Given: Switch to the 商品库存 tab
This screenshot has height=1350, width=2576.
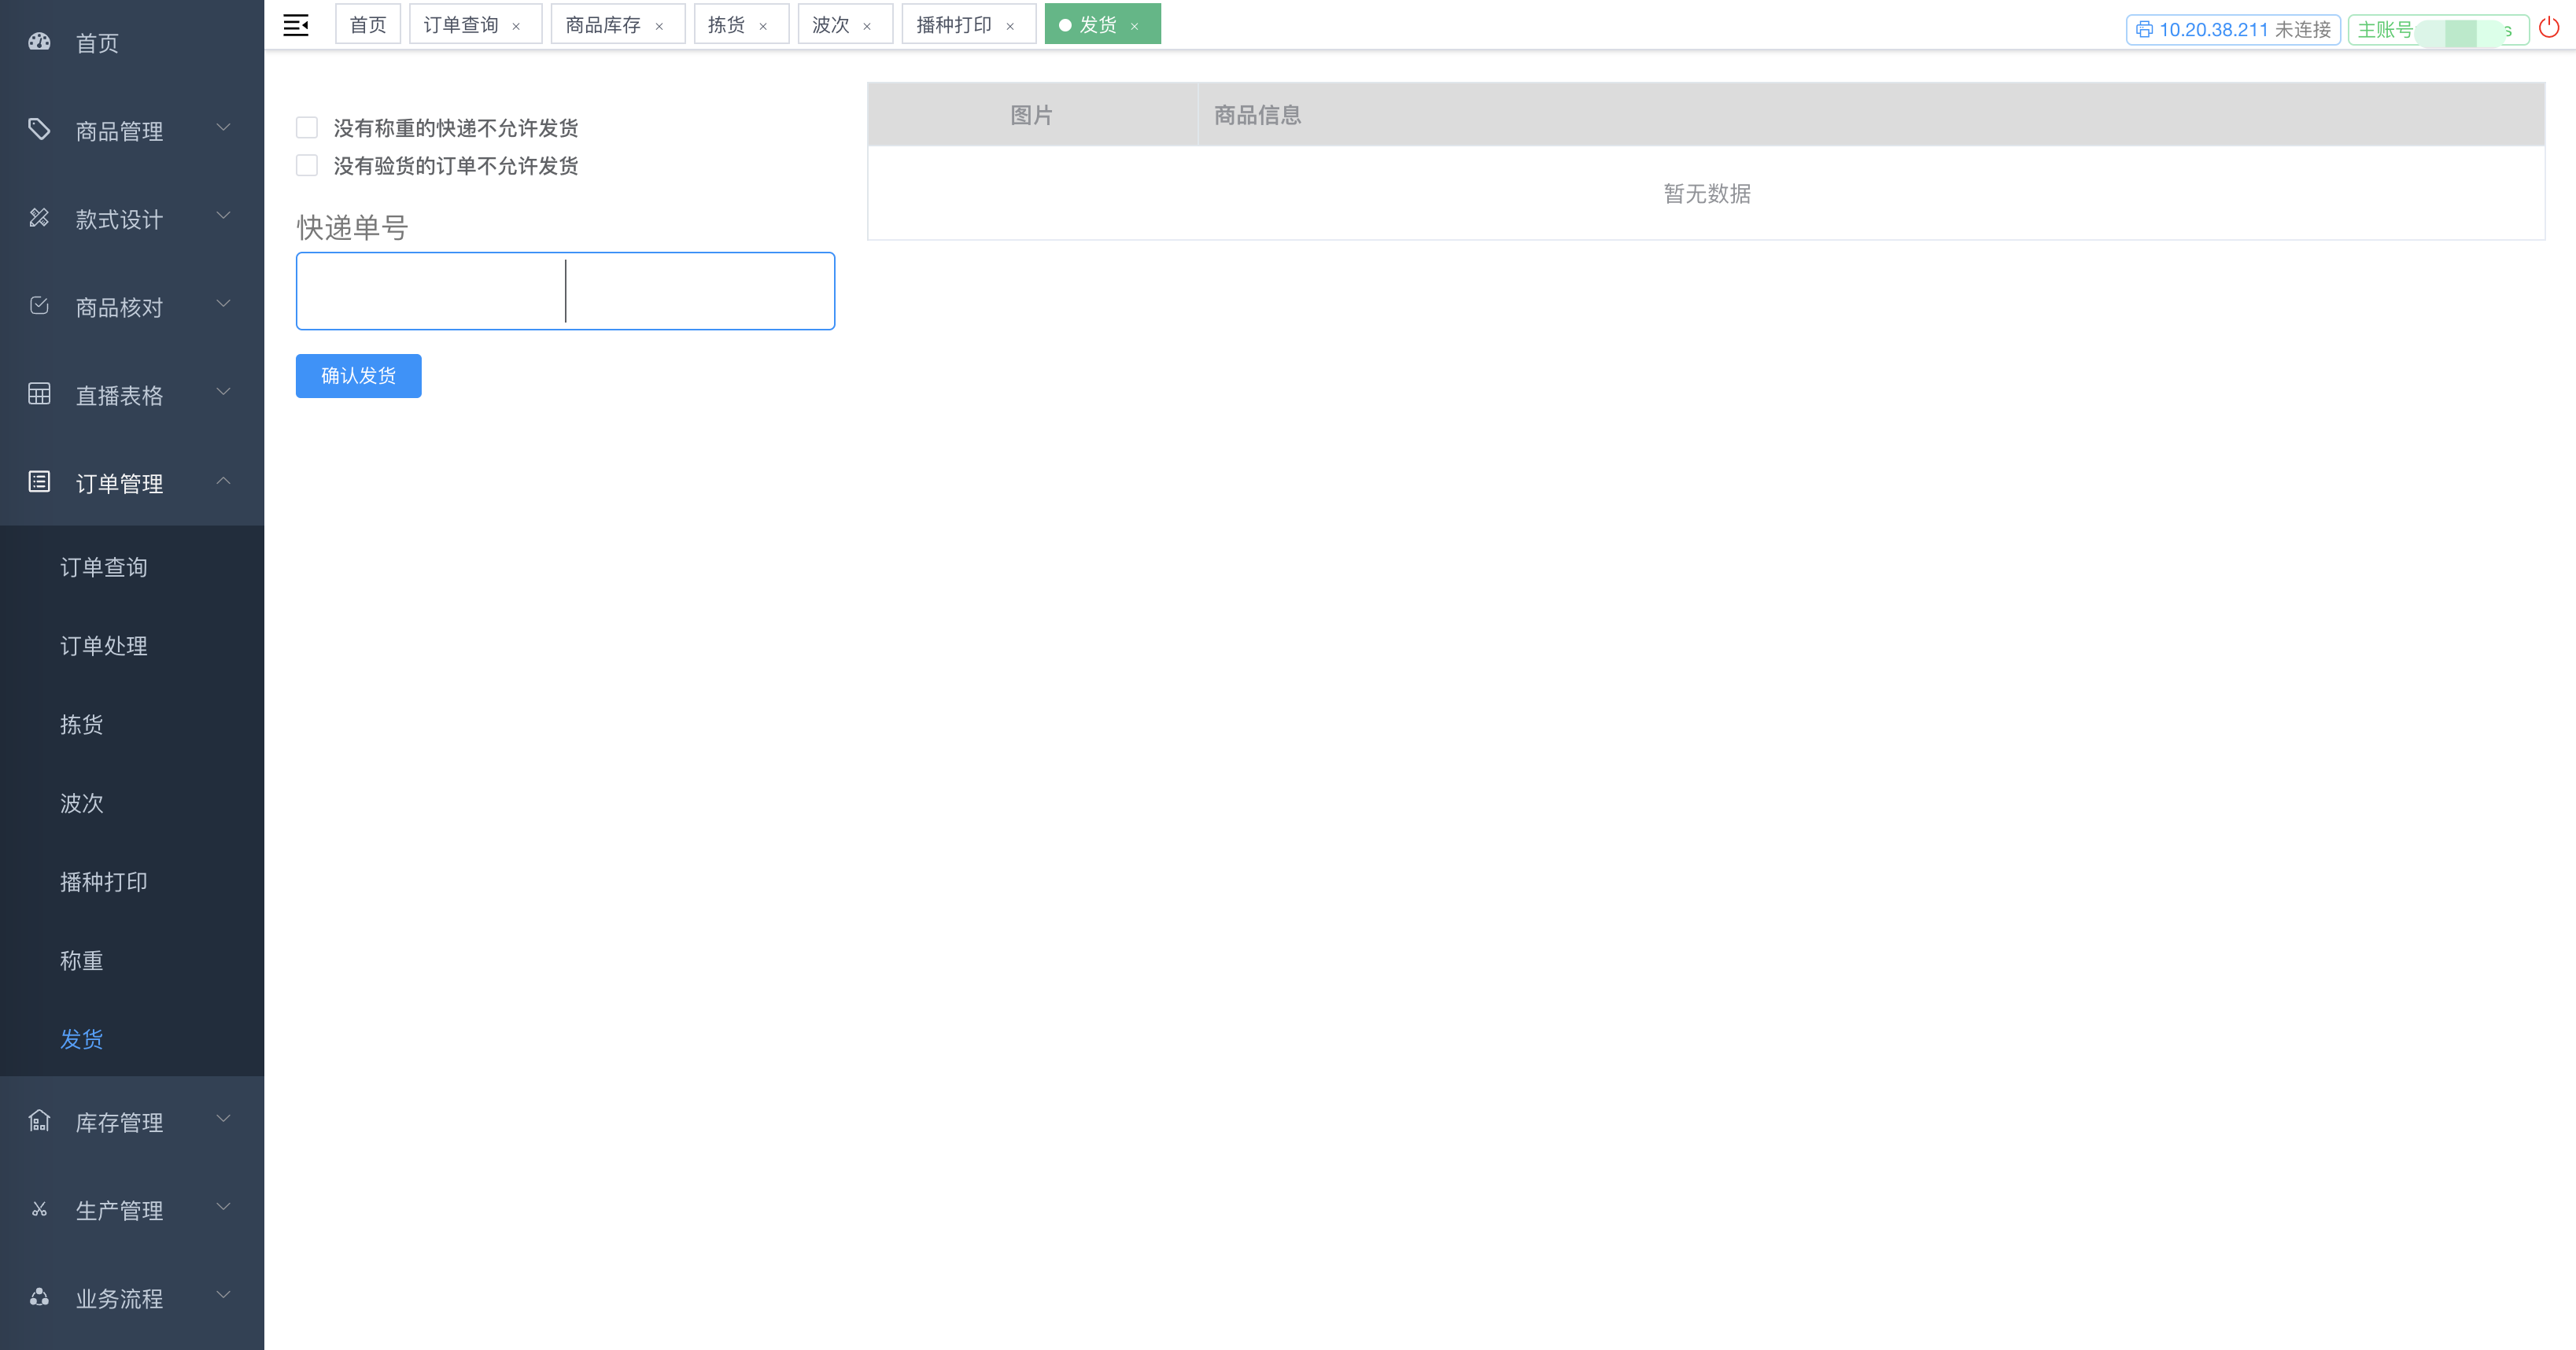Looking at the screenshot, I should [603, 25].
